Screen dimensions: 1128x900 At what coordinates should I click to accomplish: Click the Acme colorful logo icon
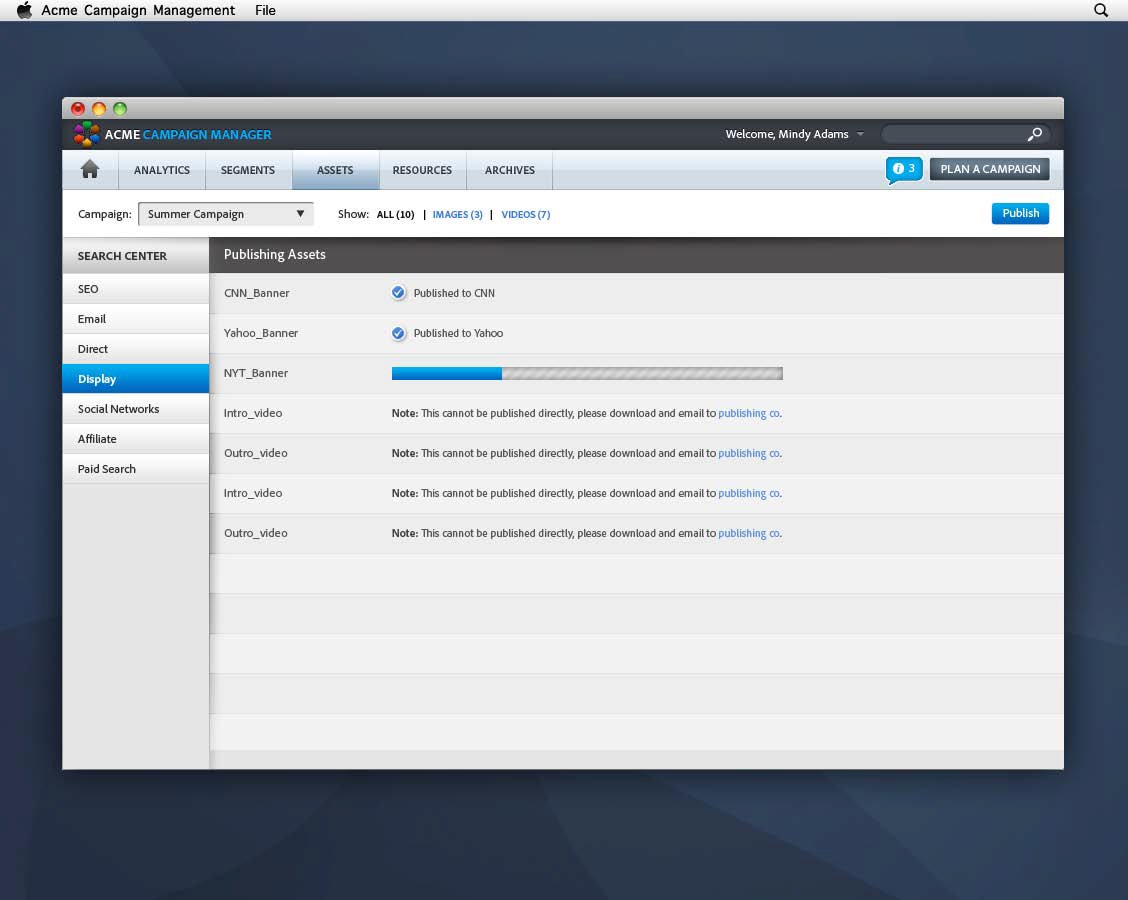(x=86, y=134)
